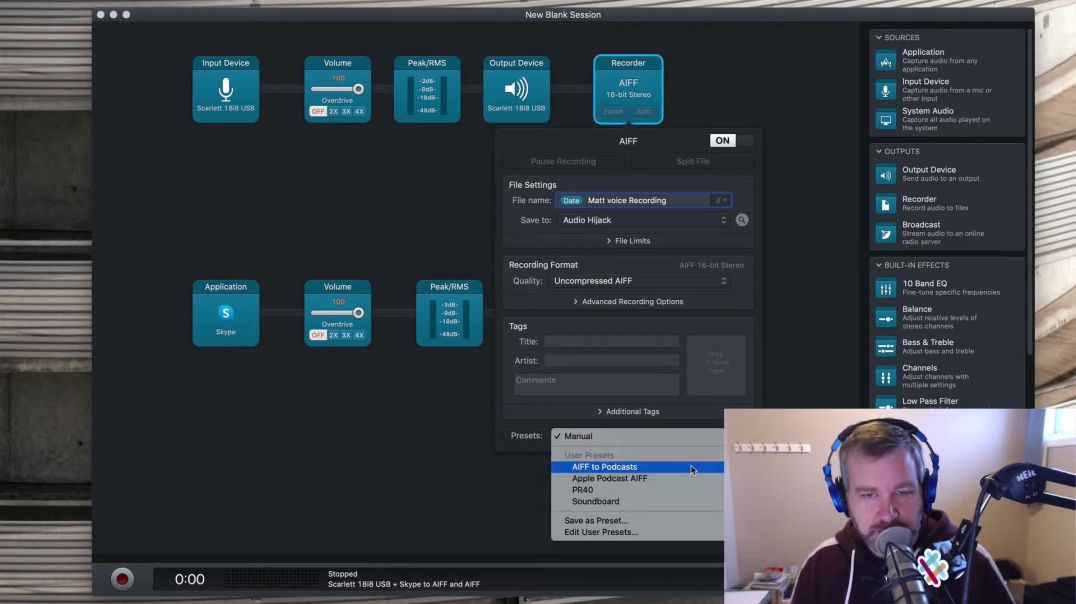Open the file name variable dropdown arrow
Viewport: 1076px width, 604px height.
pos(721,200)
